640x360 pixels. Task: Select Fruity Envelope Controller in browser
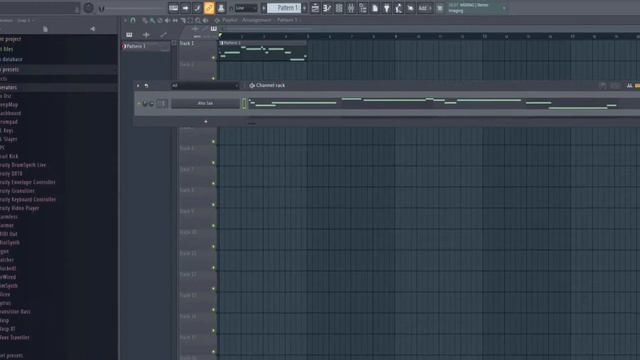(x=28, y=182)
